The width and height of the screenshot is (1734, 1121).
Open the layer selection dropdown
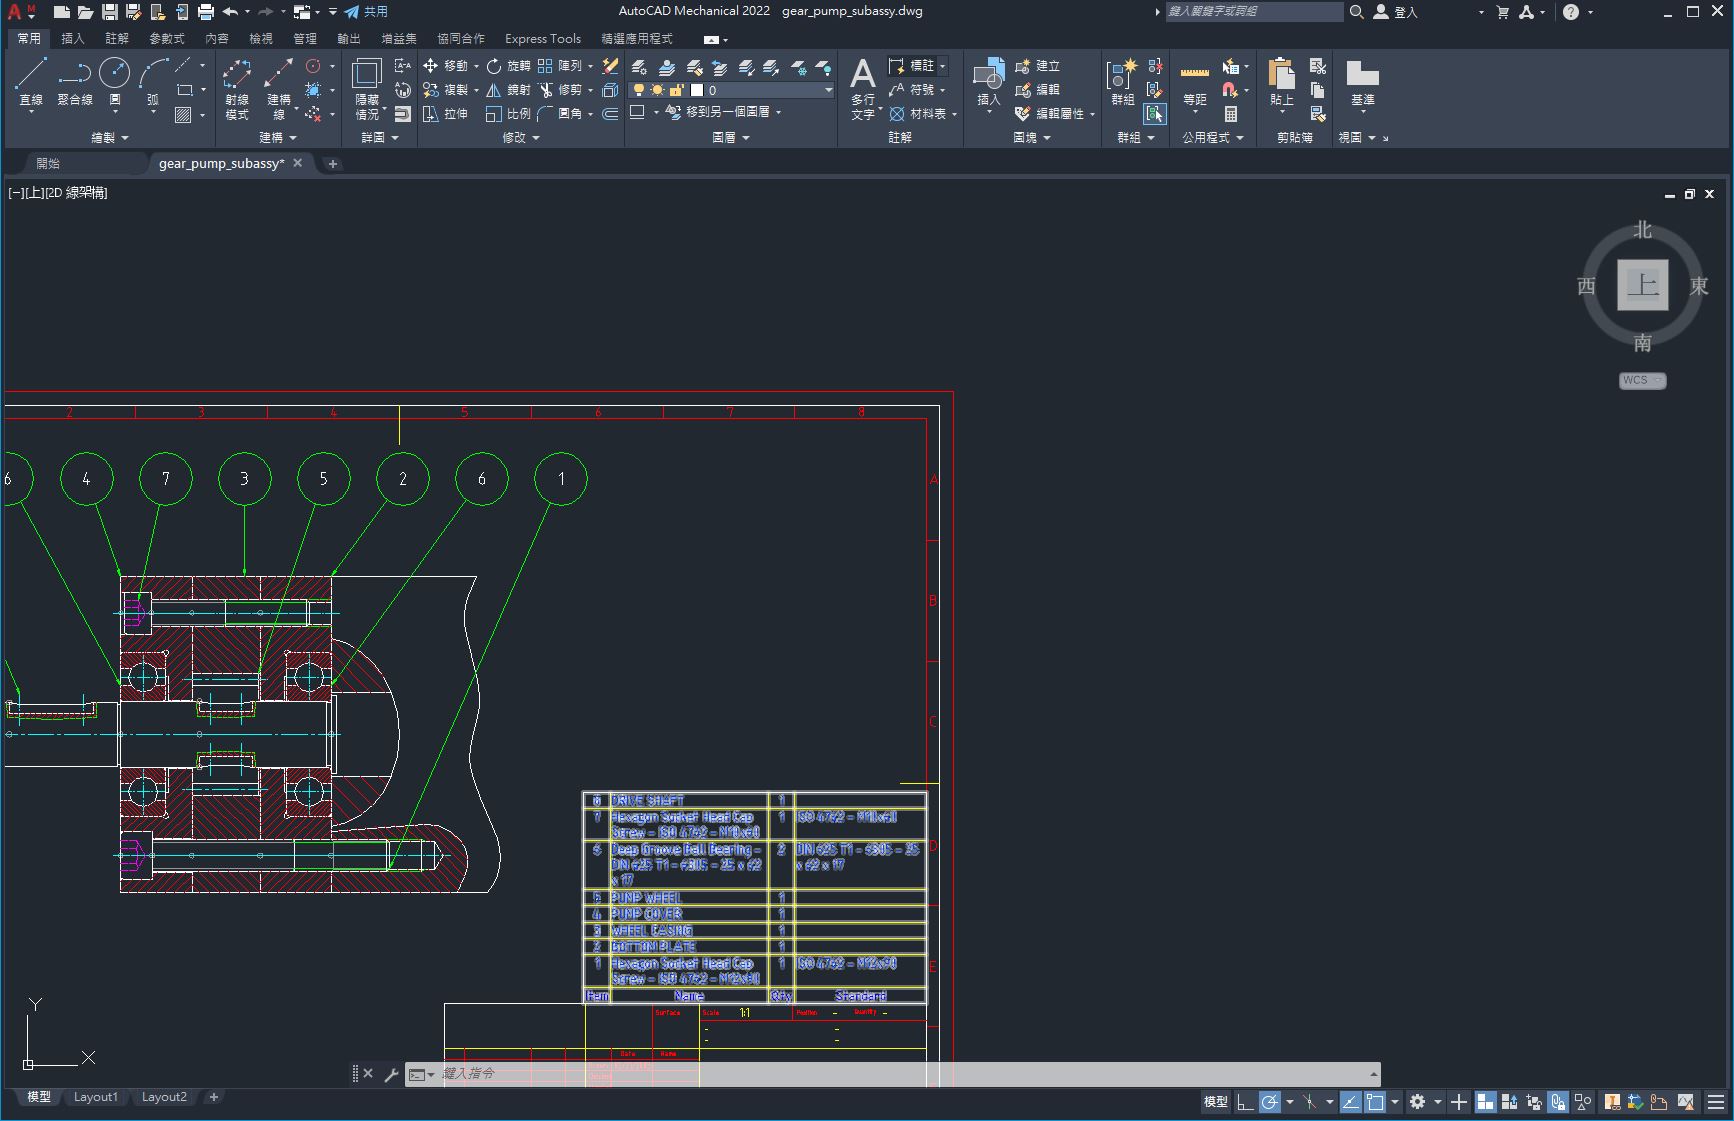(828, 90)
